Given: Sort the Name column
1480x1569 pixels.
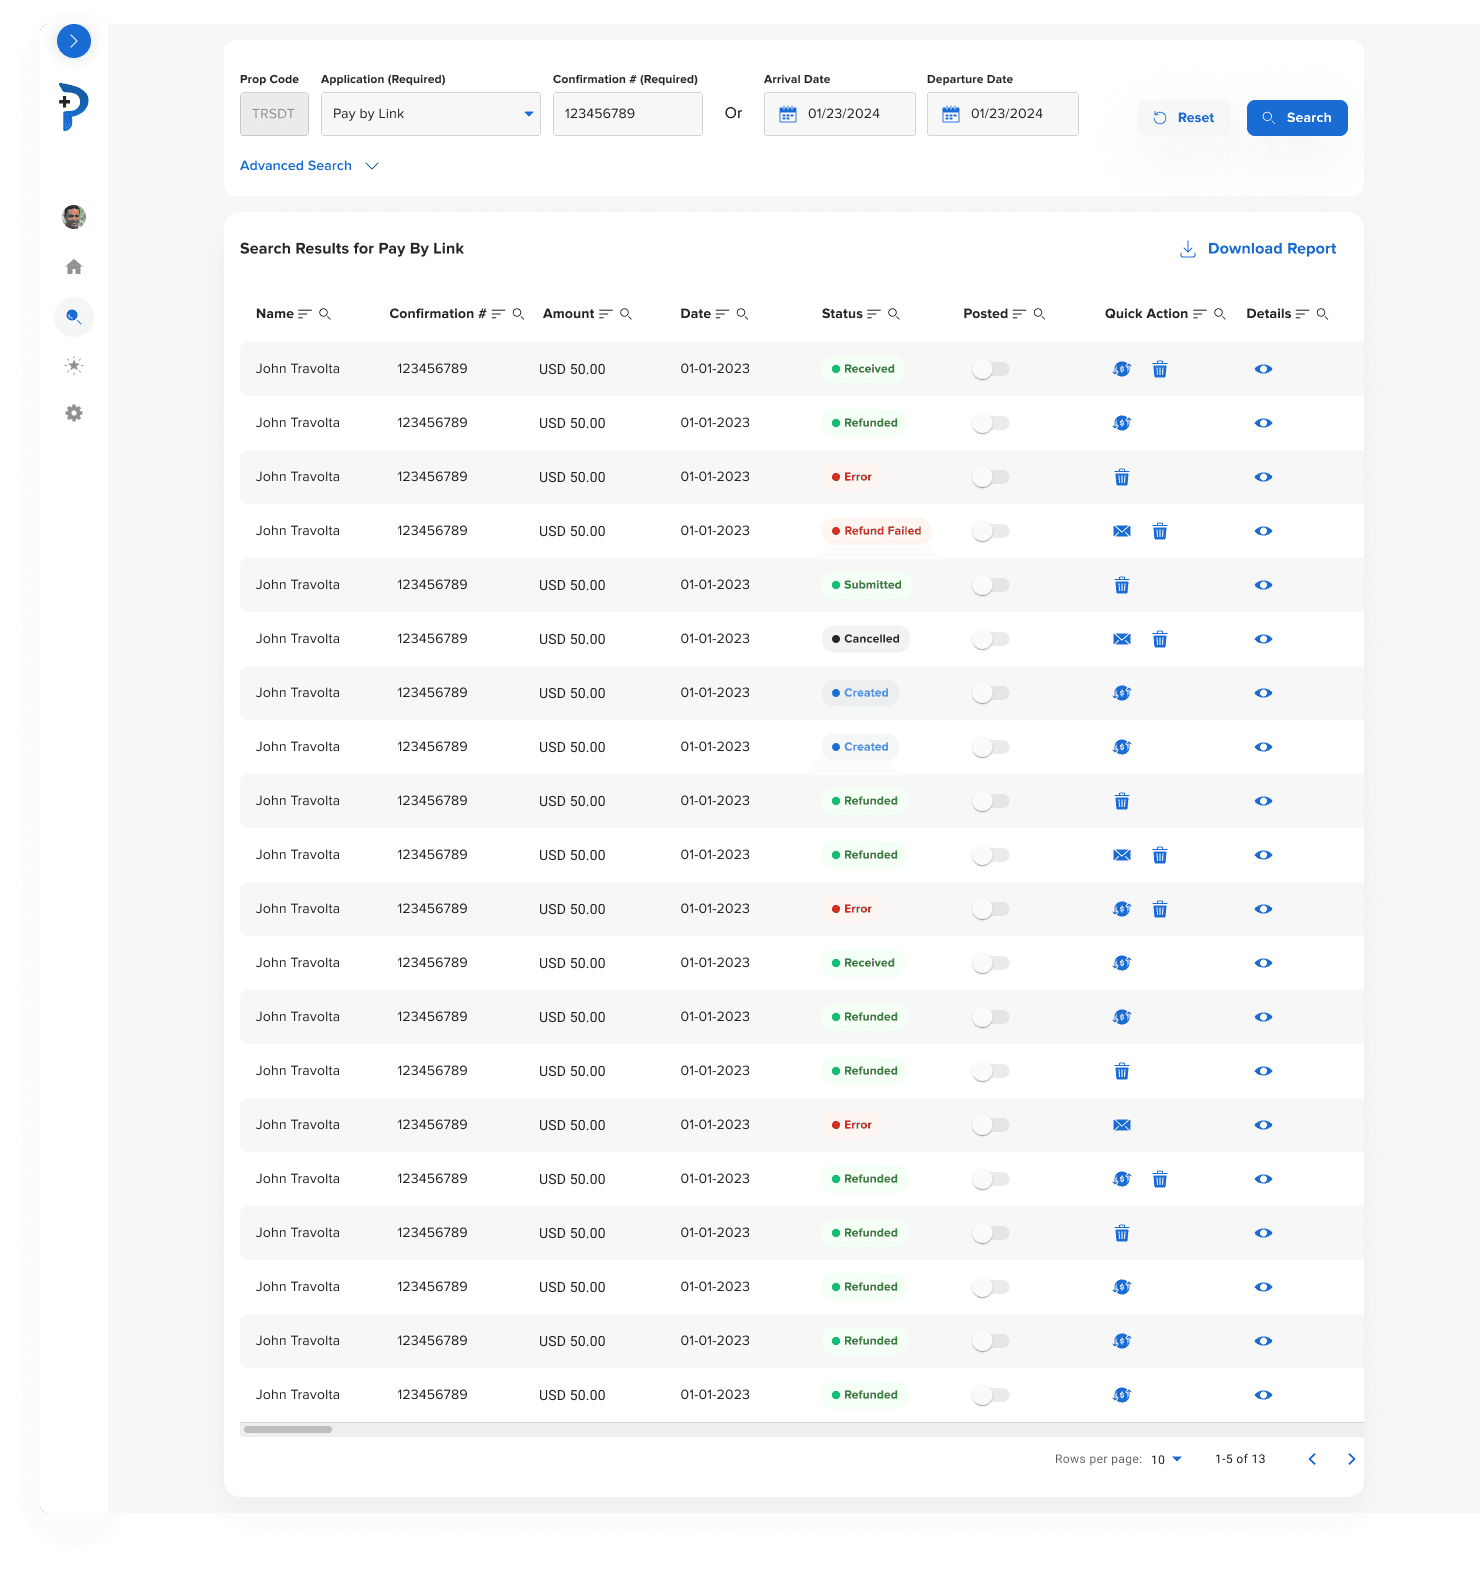Looking at the screenshot, I should [x=305, y=314].
